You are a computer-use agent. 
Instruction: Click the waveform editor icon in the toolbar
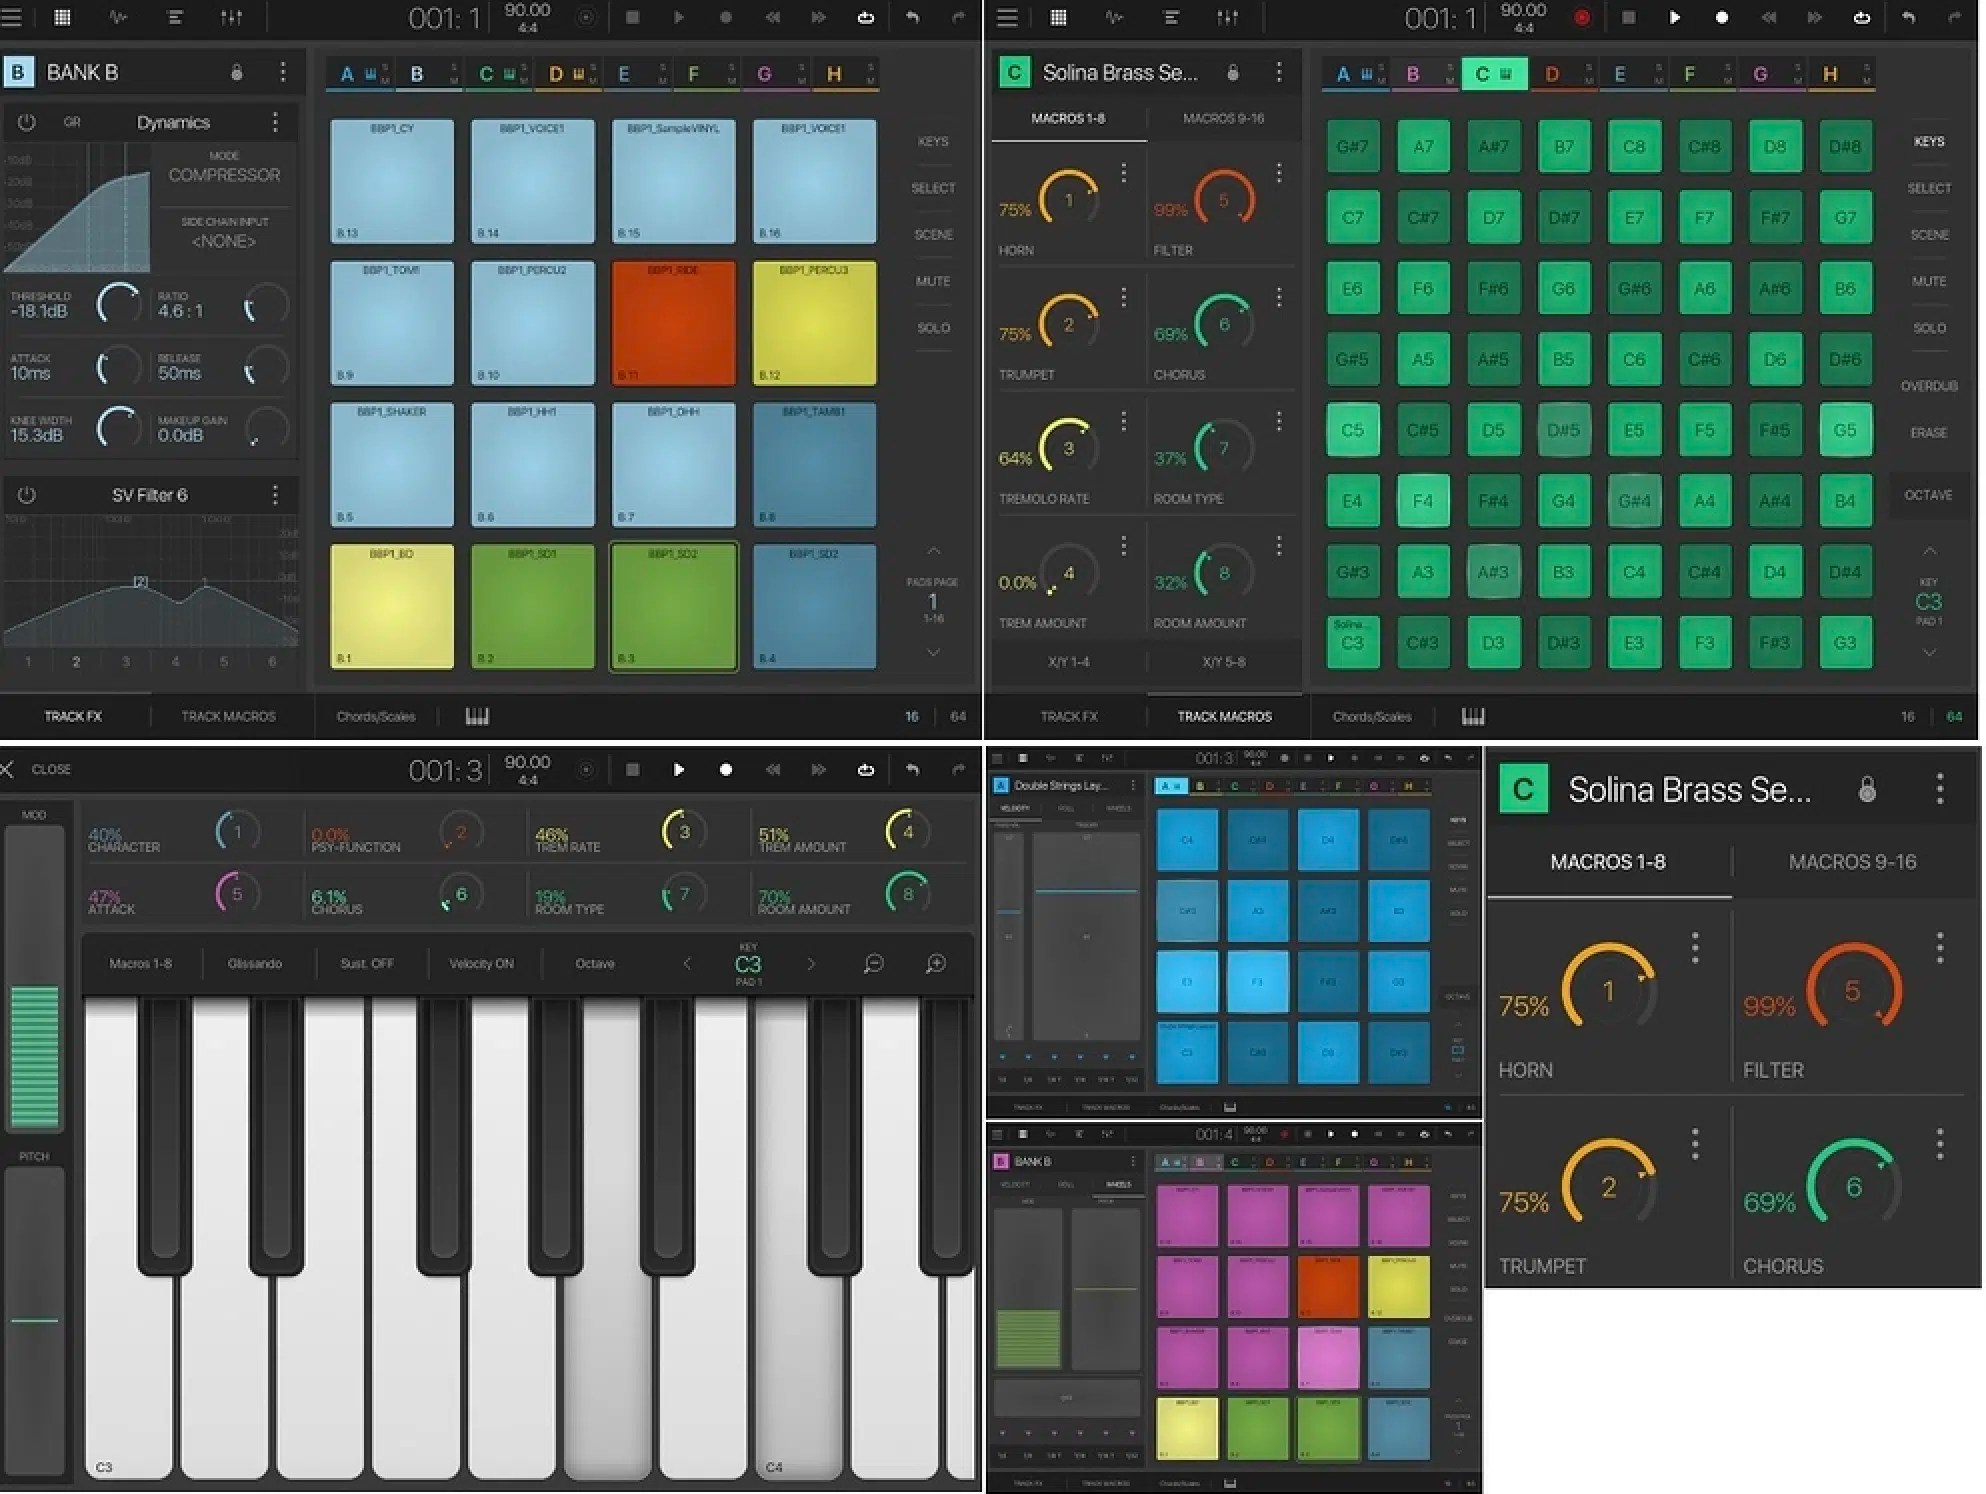point(119,17)
